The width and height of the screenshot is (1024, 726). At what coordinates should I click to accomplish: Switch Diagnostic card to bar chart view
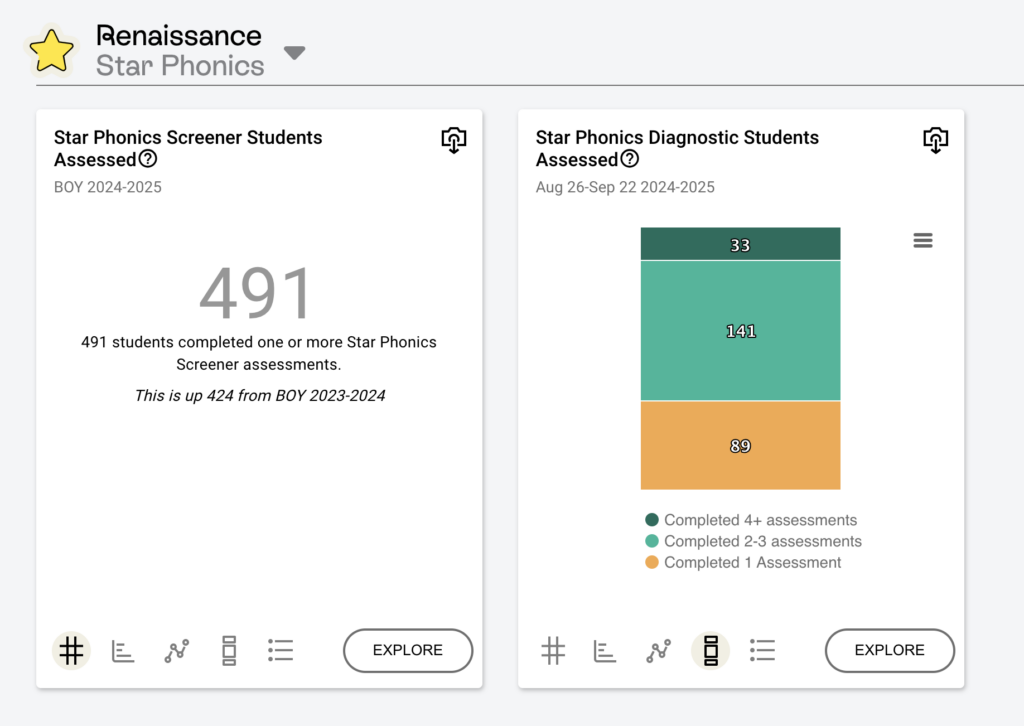pyautogui.click(x=605, y=650)
